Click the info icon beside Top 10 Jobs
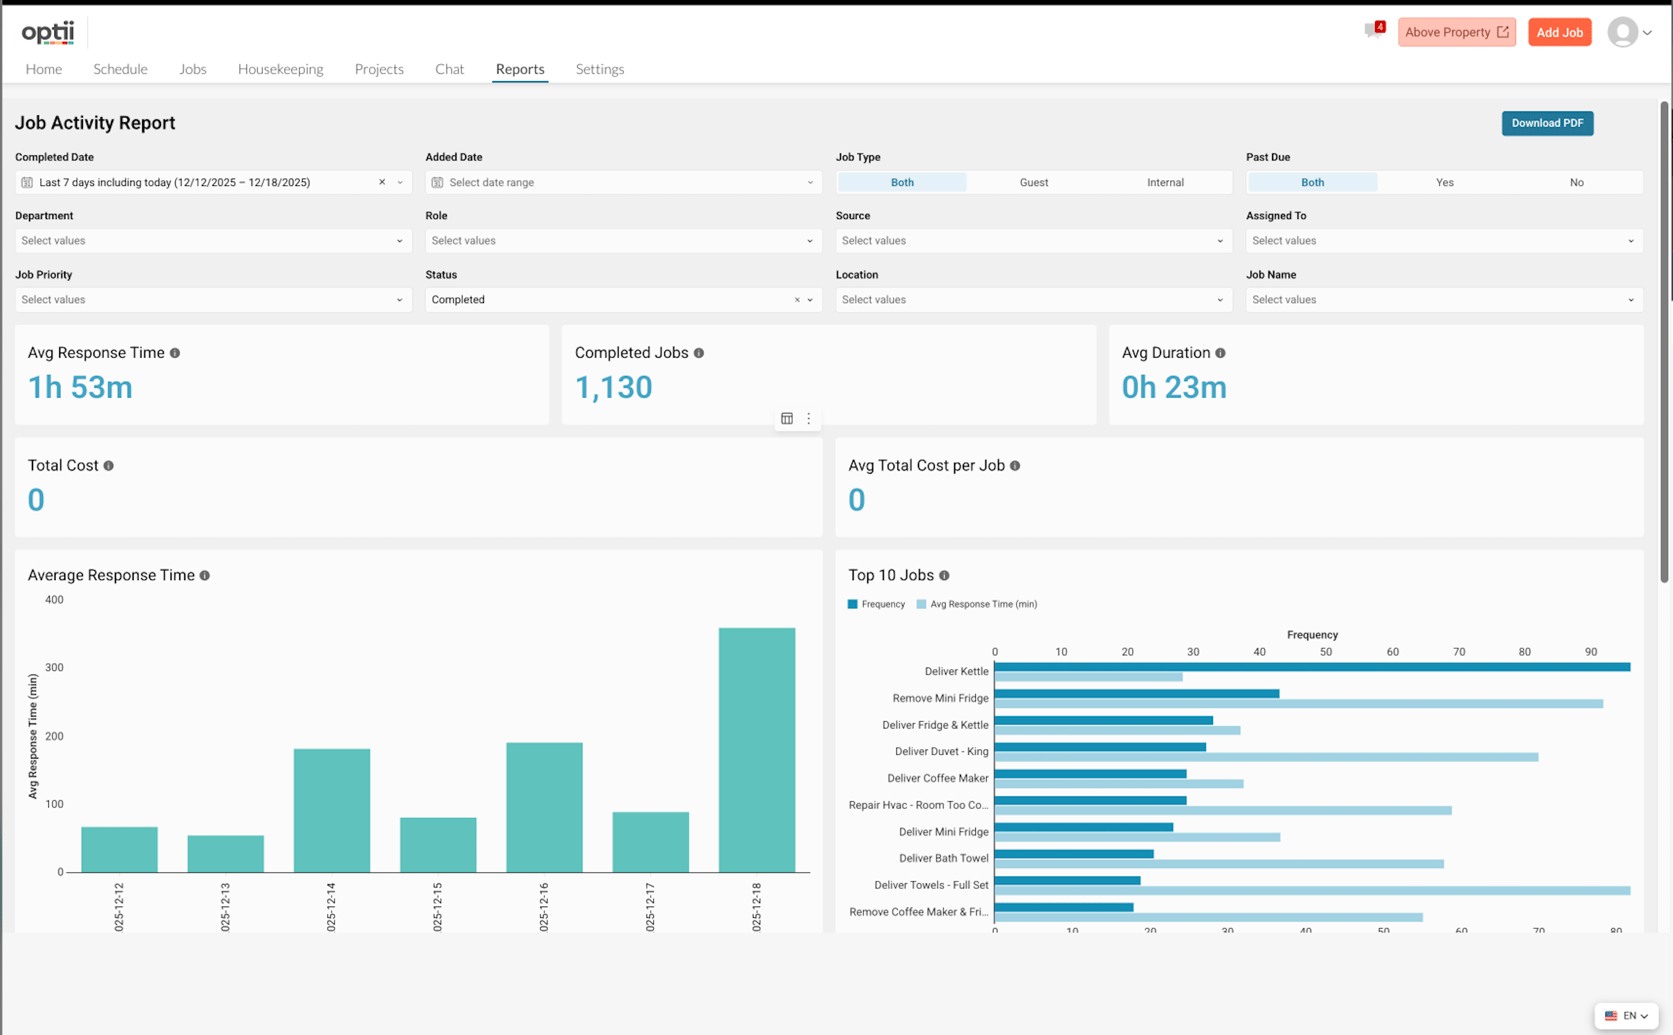 point(944,575)
